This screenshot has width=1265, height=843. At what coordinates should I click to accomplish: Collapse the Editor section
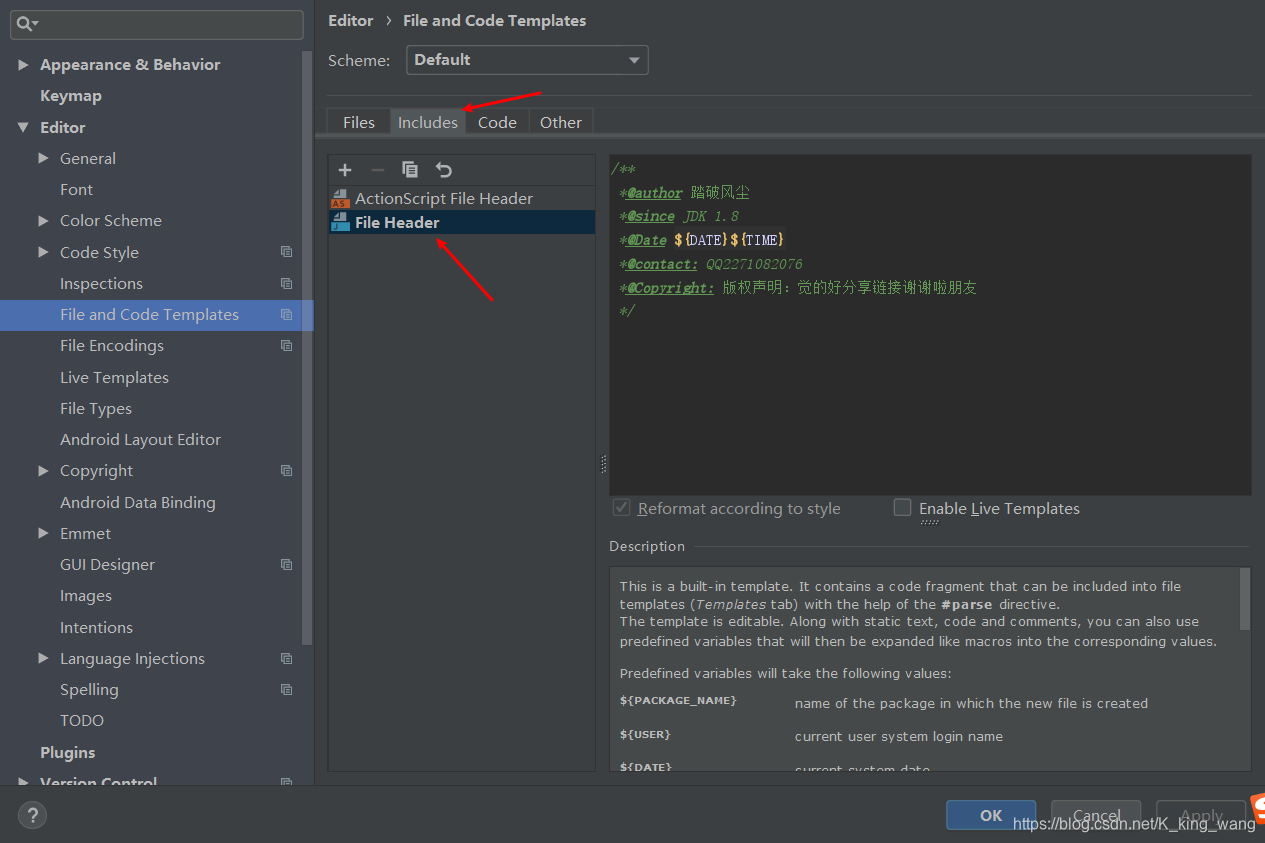[23, 127]
